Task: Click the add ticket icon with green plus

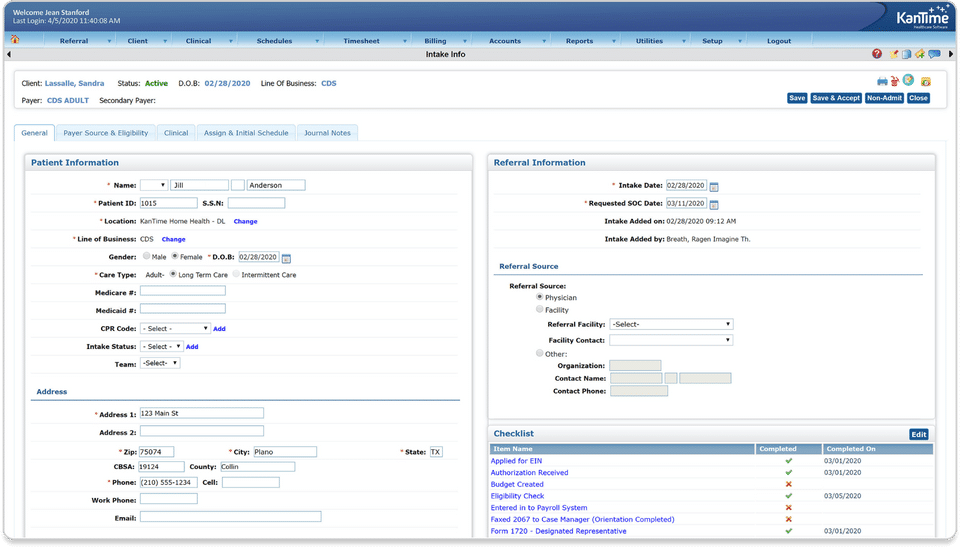Action: tap(920, 54)
